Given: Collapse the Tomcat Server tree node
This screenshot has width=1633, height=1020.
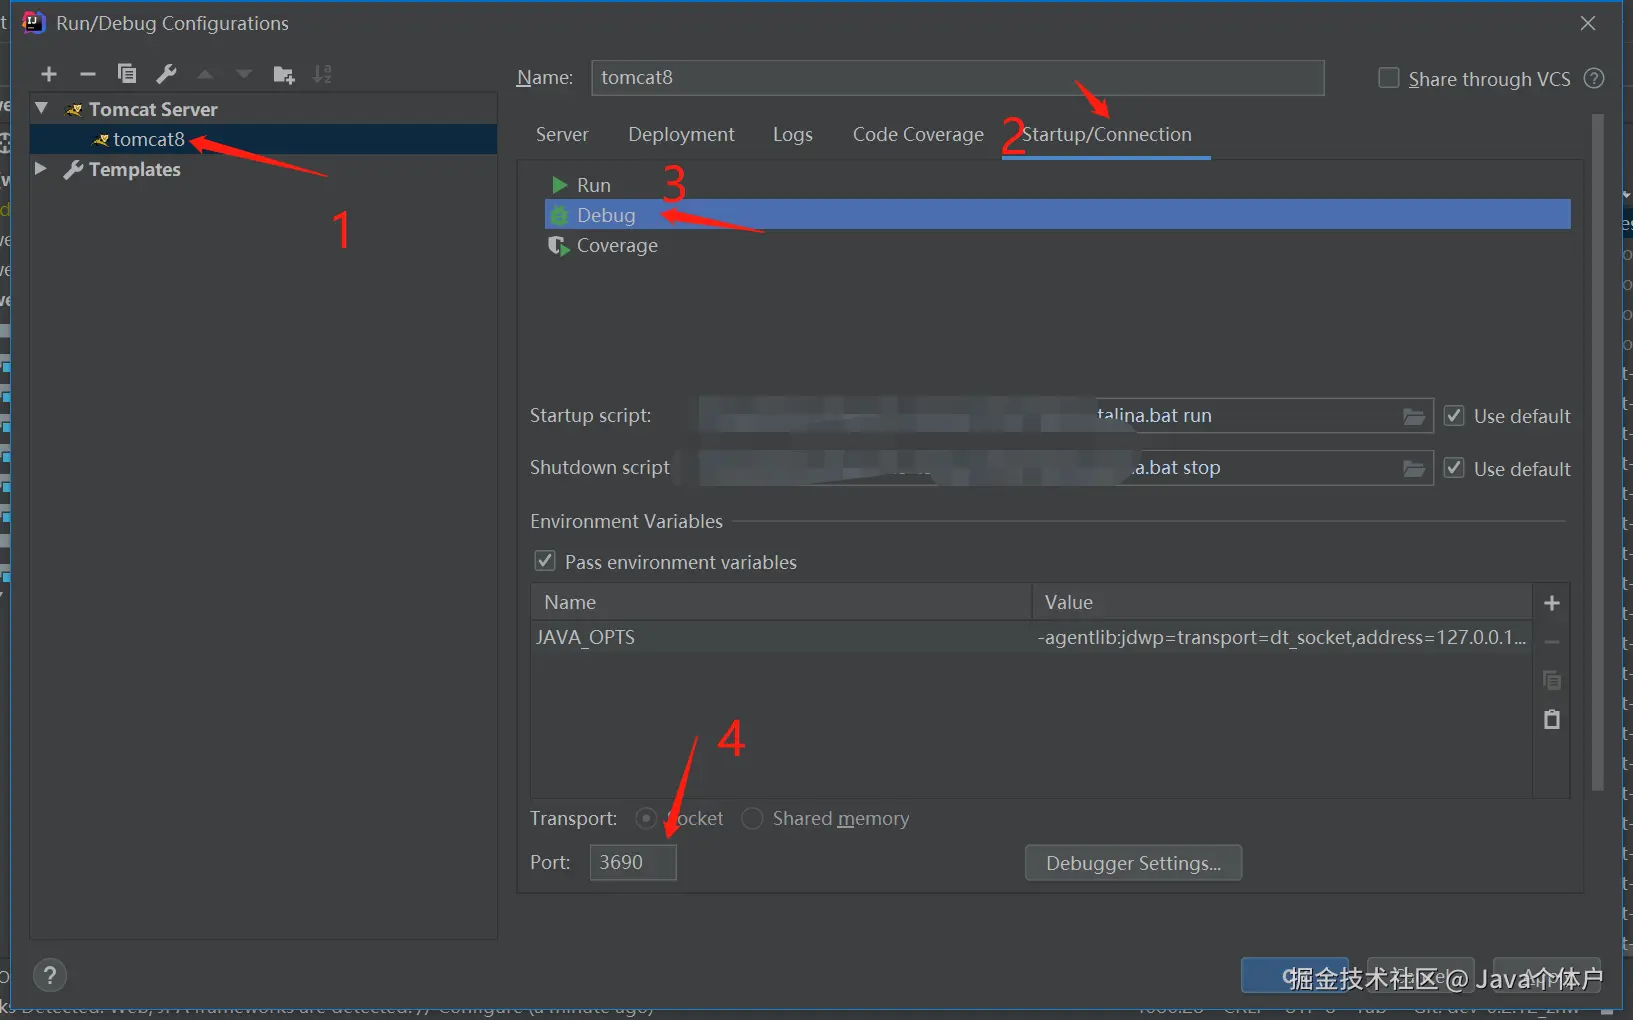Looking at the screenshot, I should (41, 108).
